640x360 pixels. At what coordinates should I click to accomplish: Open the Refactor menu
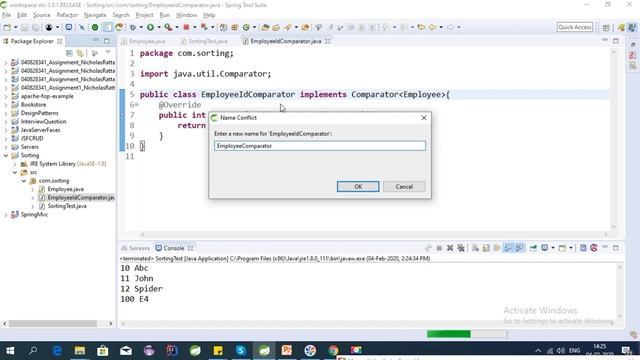point(67,15)
